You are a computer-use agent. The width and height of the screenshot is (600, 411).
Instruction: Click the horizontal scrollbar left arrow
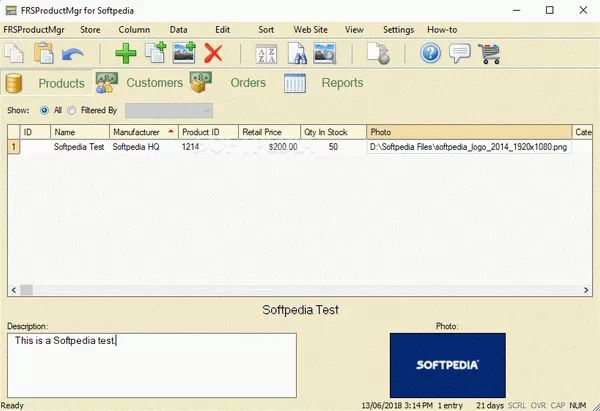(14, 290)
